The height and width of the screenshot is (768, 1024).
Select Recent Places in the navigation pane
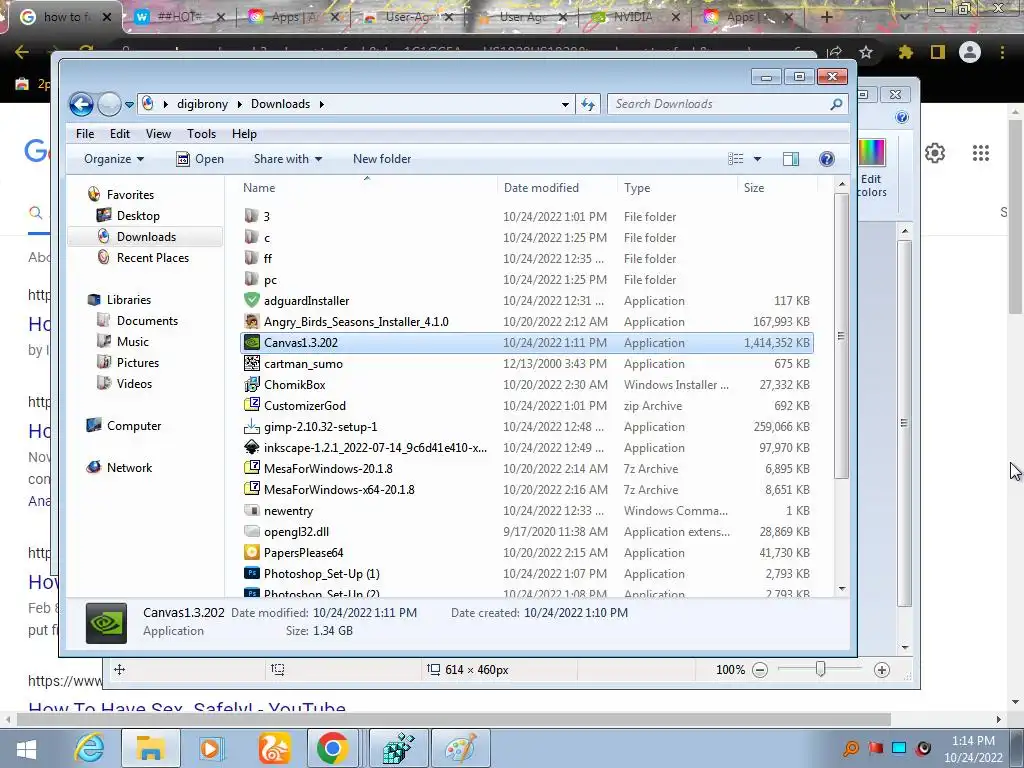tap(152, 257)
